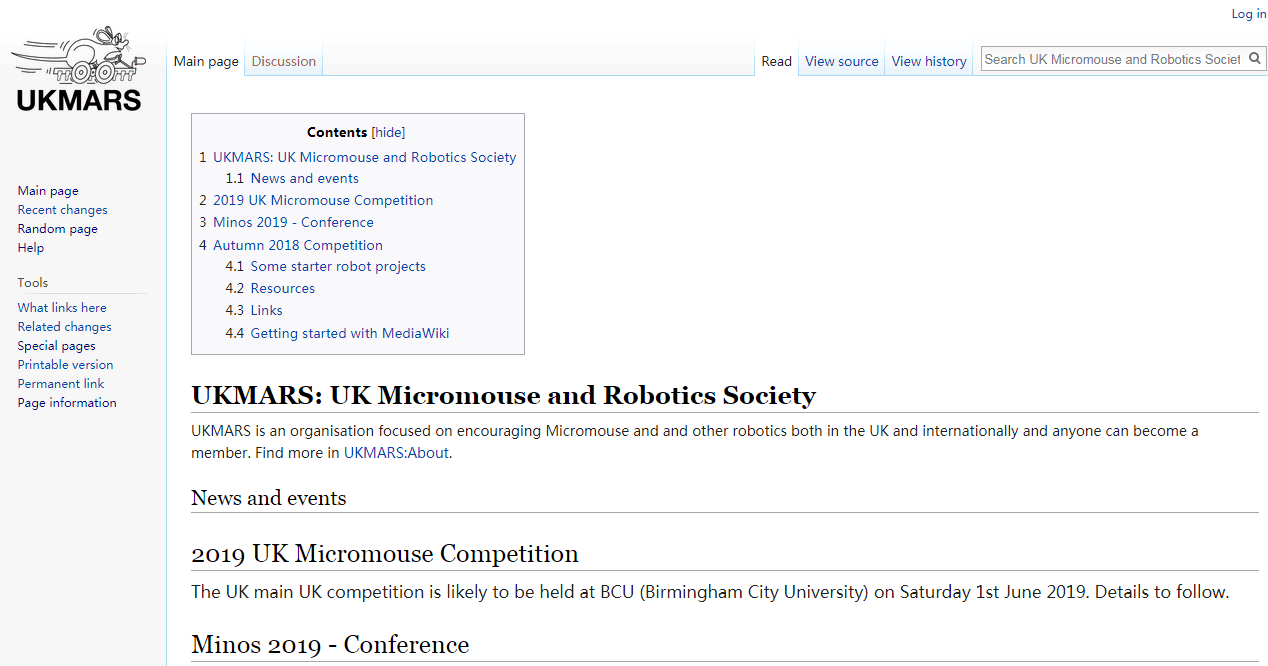Click the Contents box title
The height and width of the screenshot is (666, 1268).
[337, 132]
